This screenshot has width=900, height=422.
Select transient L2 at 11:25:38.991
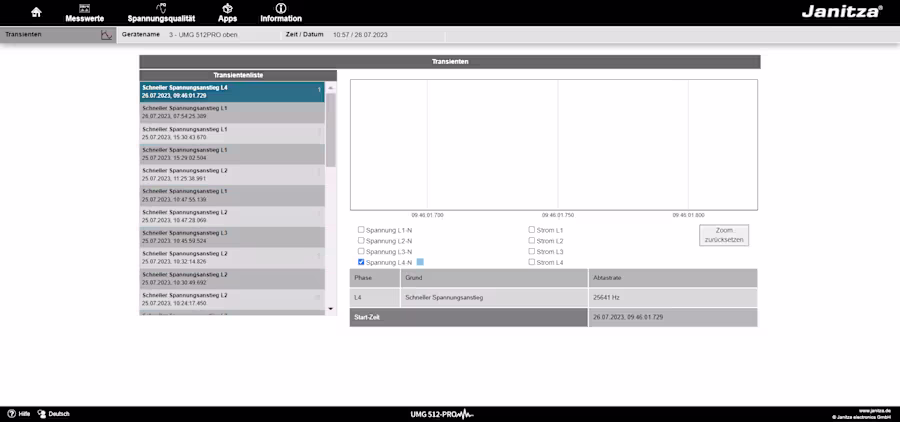pos(232,174)
